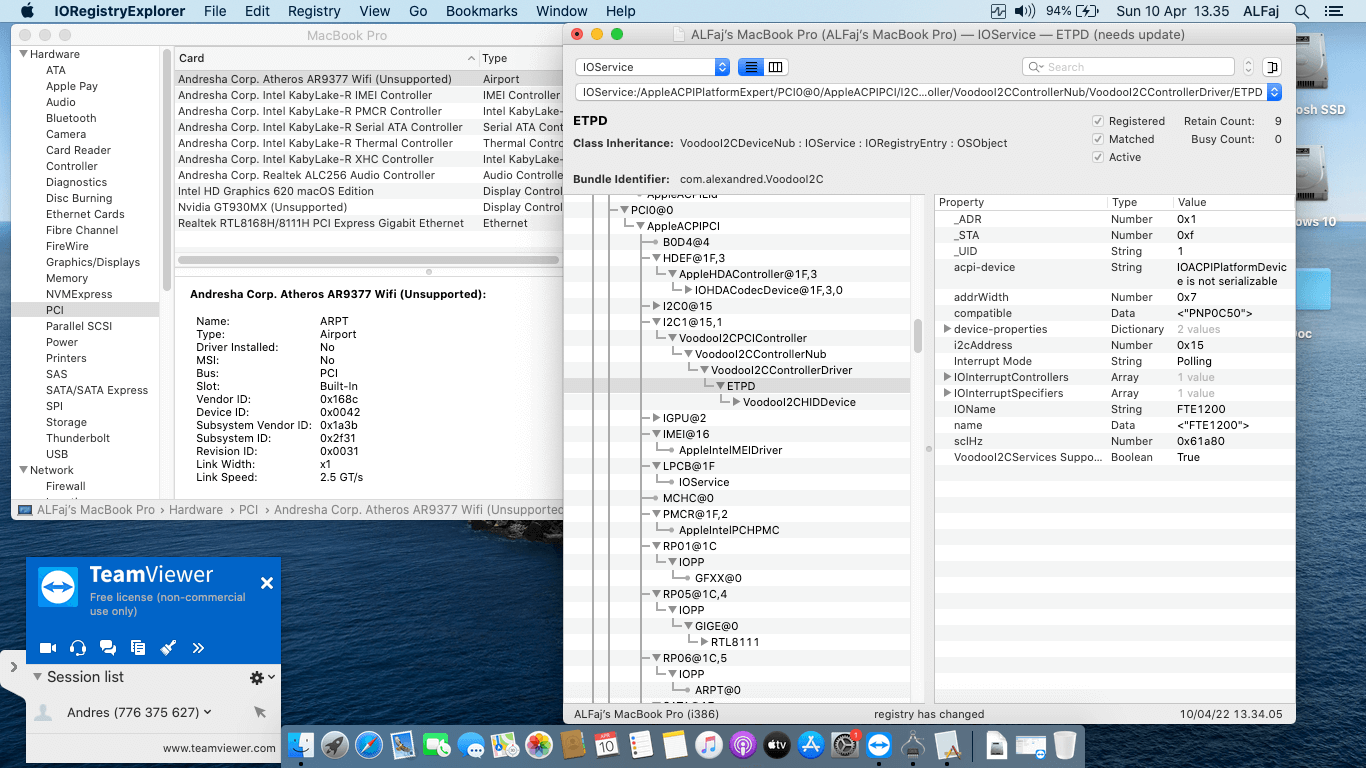Open TeamViewer chat bubbles icon

coord(108,648)
